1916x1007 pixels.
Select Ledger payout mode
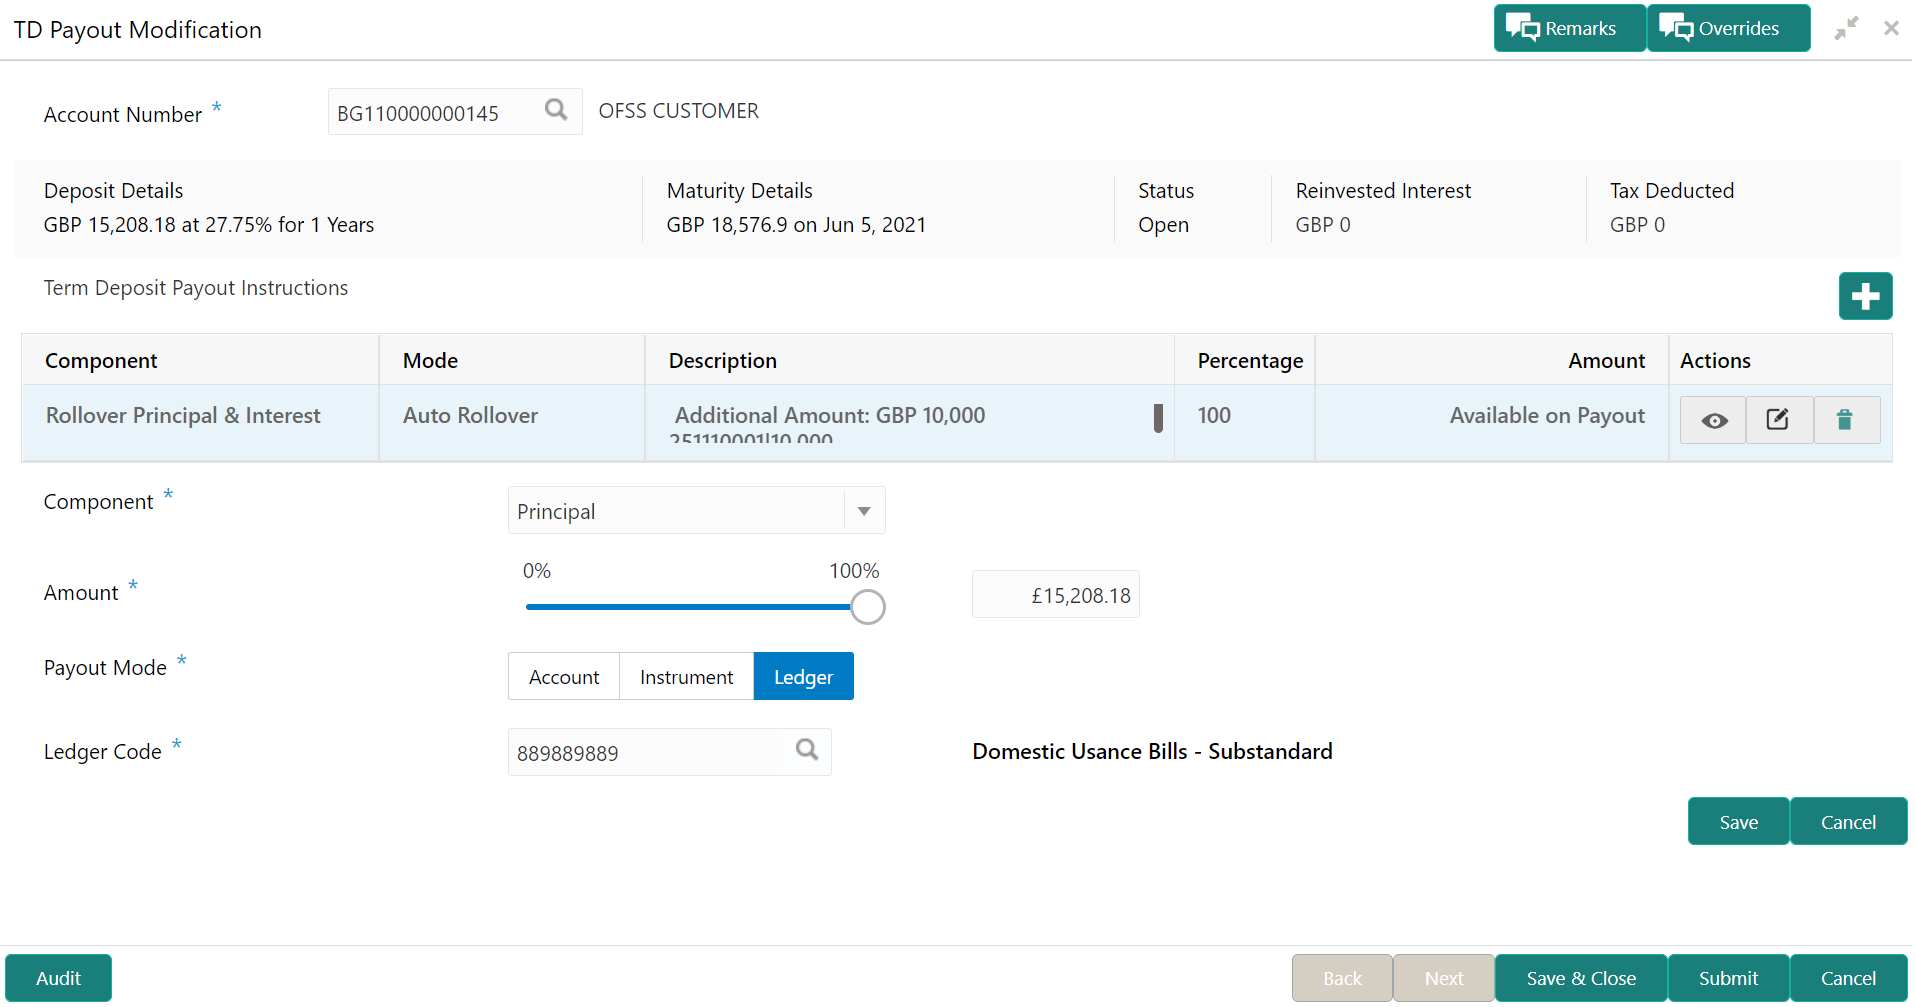(803, 677)
